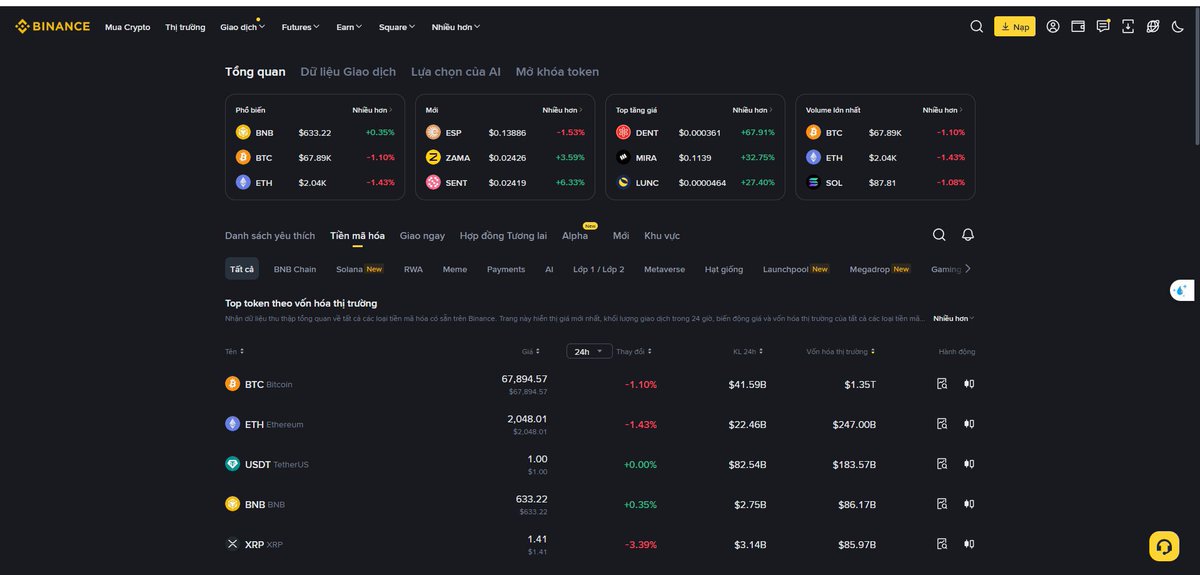
Task: Sort by Vốn hóa thị trường column
Action: point(841,351)
